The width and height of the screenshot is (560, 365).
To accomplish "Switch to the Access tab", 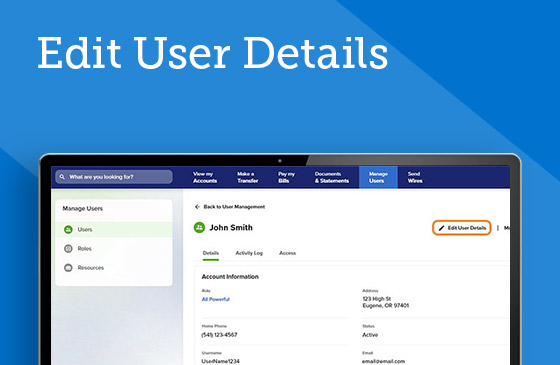I will click(x=288, y=253).
